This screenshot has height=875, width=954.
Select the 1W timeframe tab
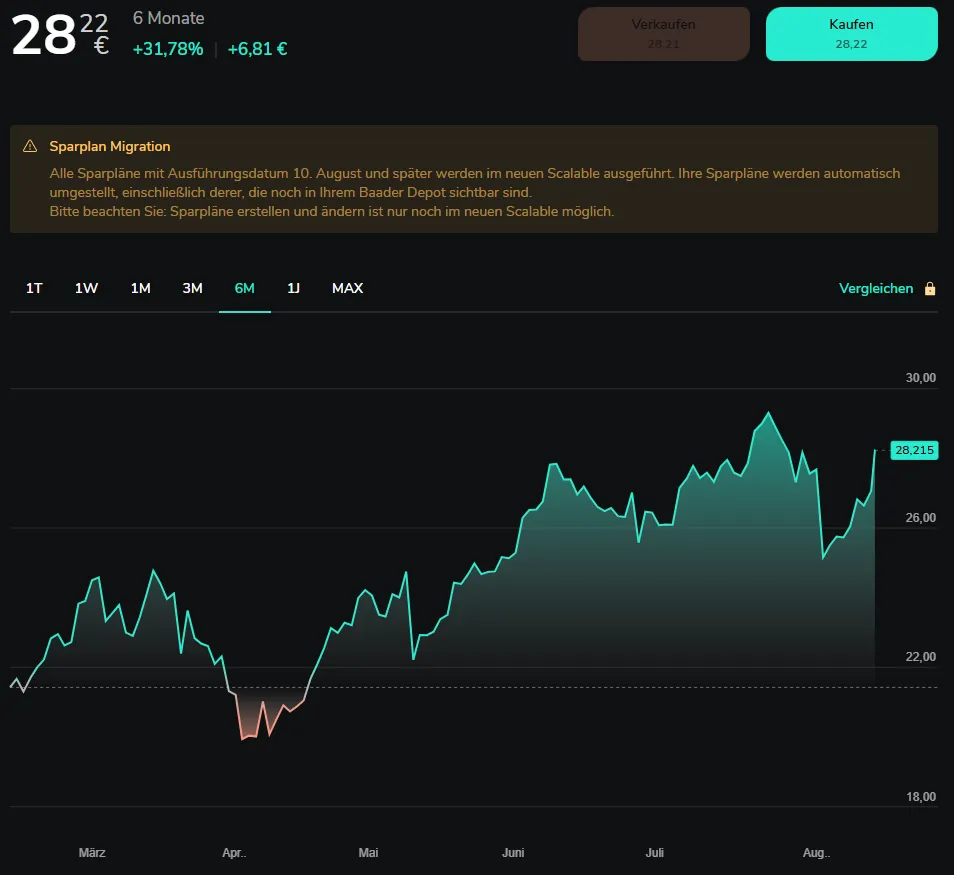pyautogui.click(x=86, y=288)
